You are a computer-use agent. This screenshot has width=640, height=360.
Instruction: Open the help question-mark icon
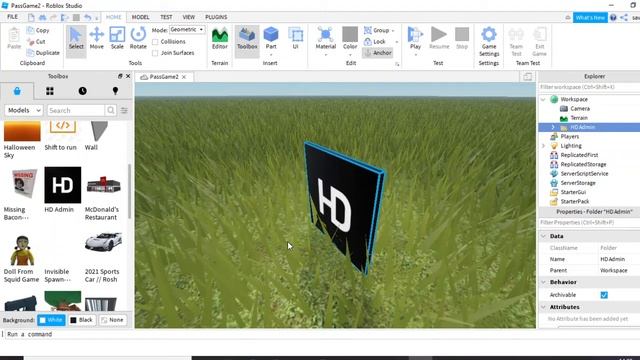click(x=613, y=18)
